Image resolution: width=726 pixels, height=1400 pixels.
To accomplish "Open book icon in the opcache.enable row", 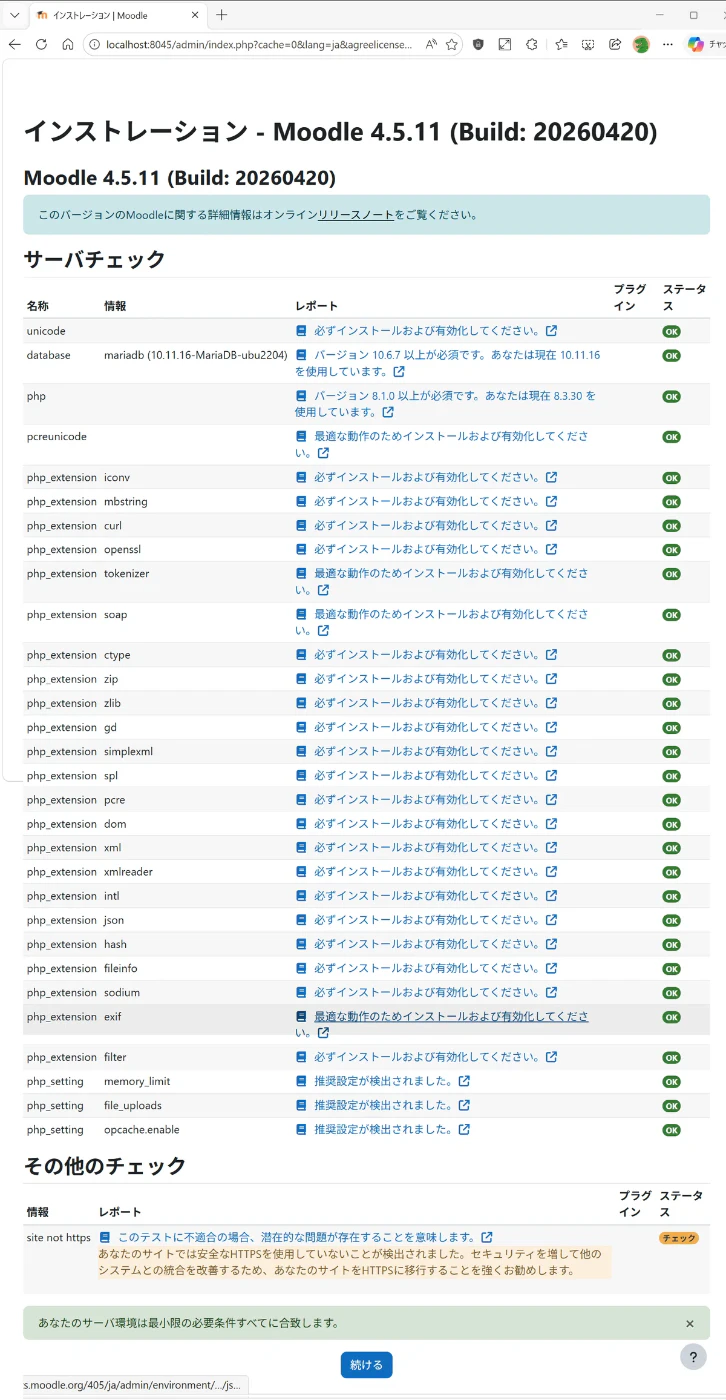I will pyautogui.click(x=301, y=1129).
